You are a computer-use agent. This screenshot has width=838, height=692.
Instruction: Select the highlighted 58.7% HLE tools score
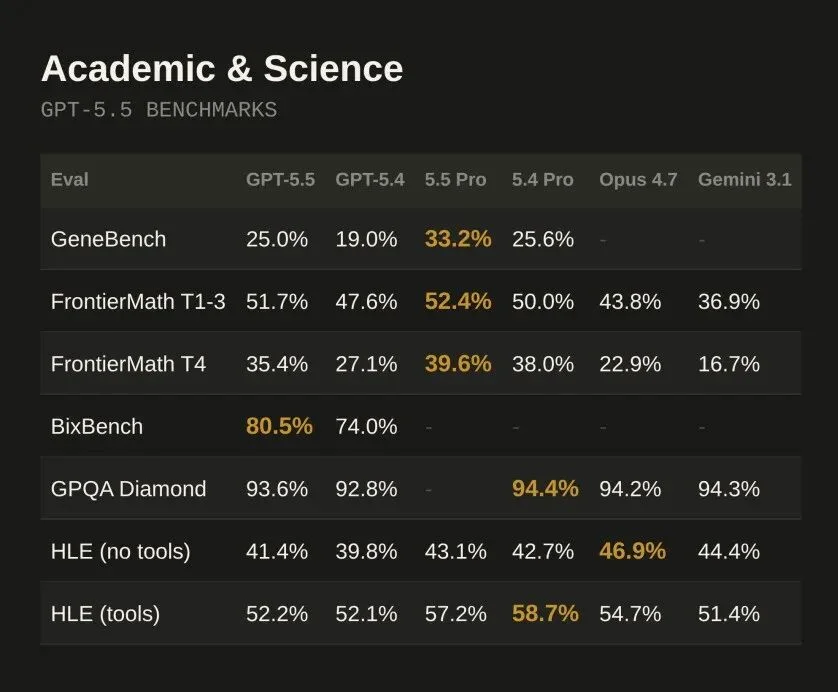(545, 614)
